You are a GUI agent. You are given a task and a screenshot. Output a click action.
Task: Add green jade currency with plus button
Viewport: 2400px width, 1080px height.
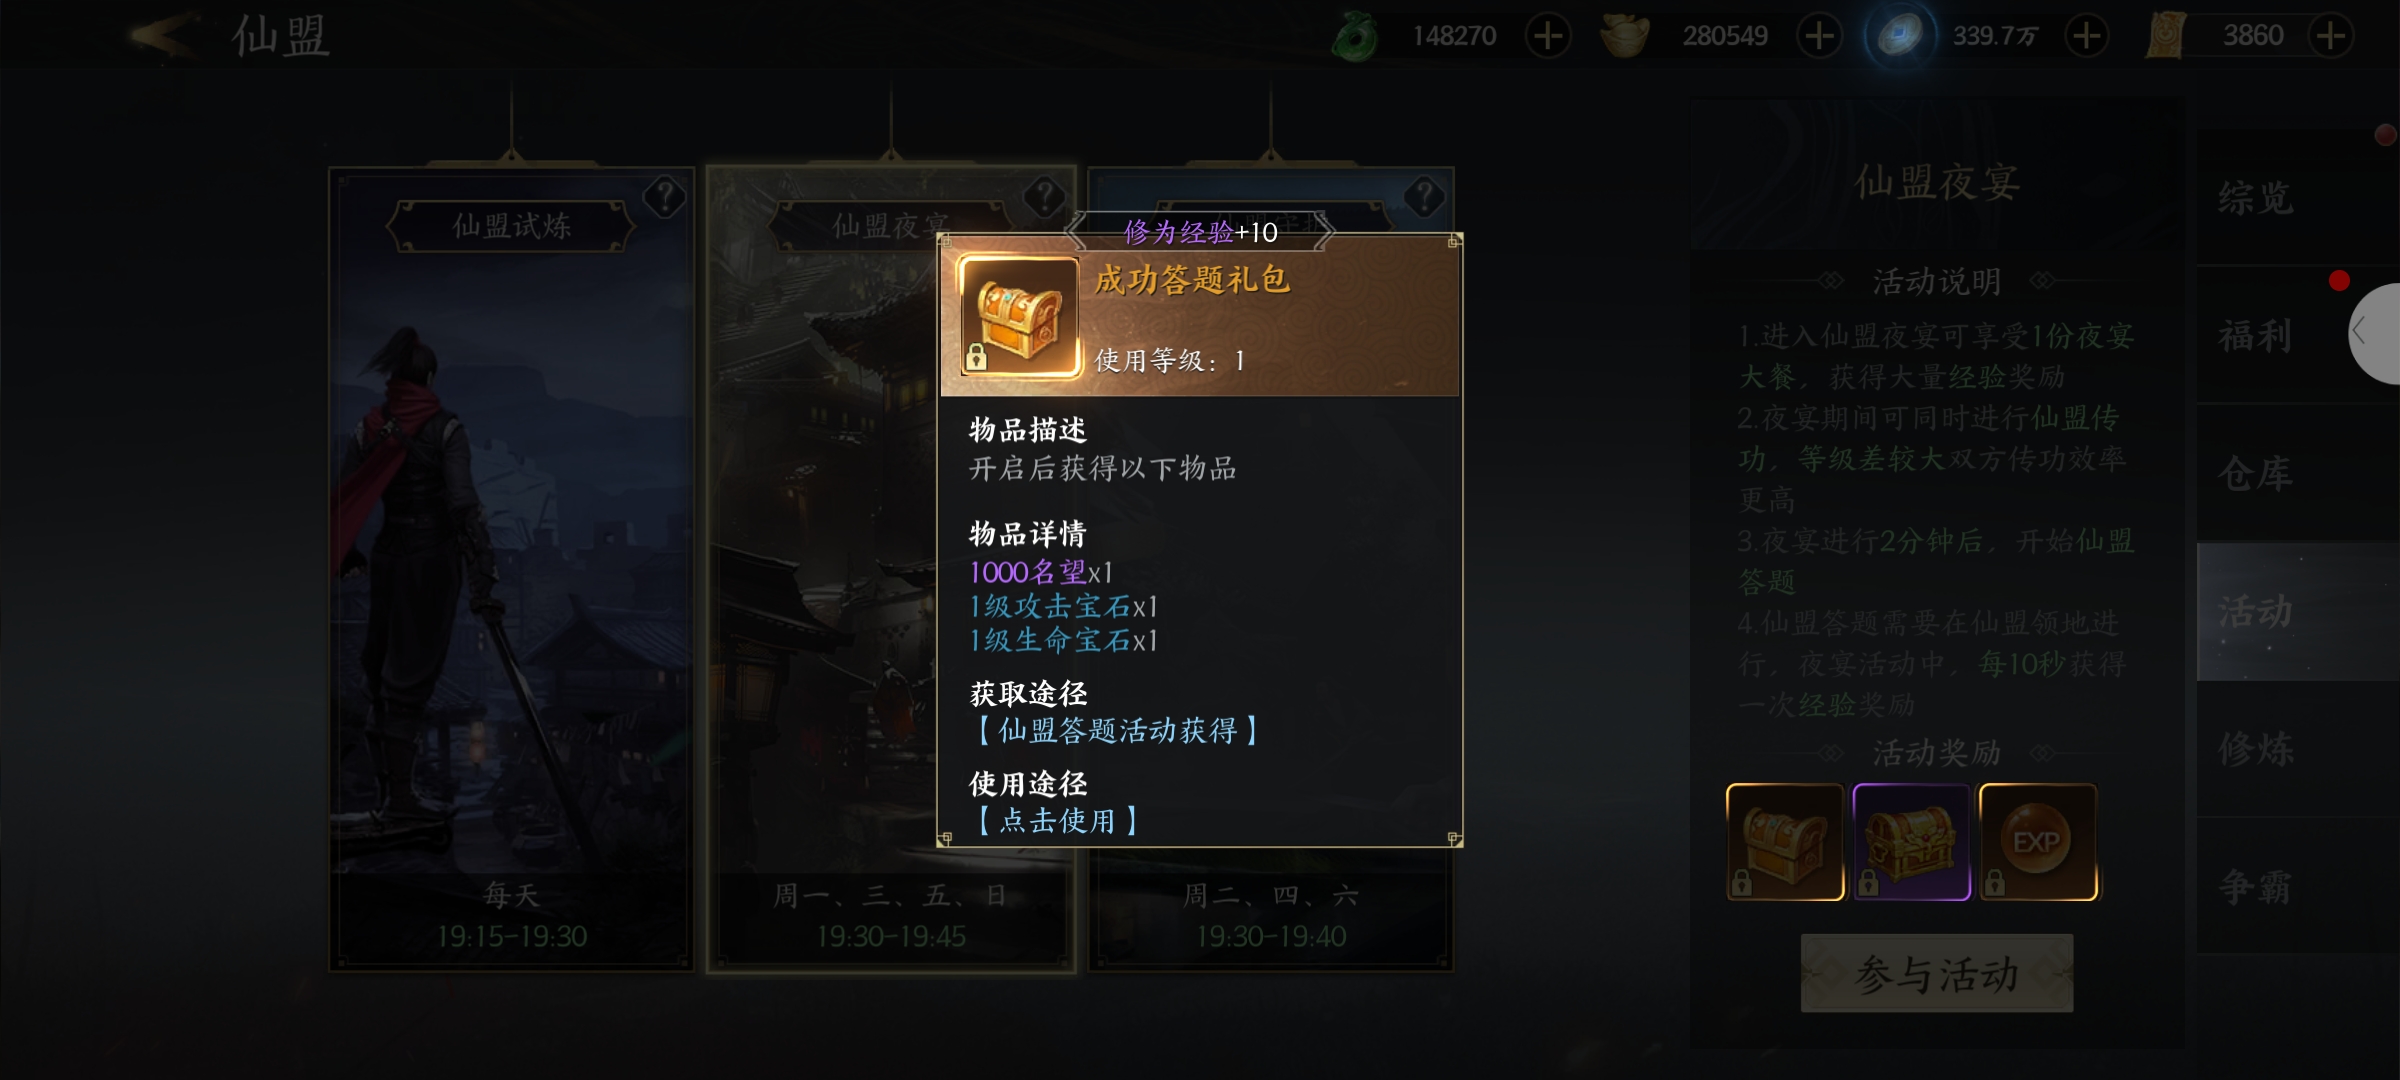point(1548,36)
